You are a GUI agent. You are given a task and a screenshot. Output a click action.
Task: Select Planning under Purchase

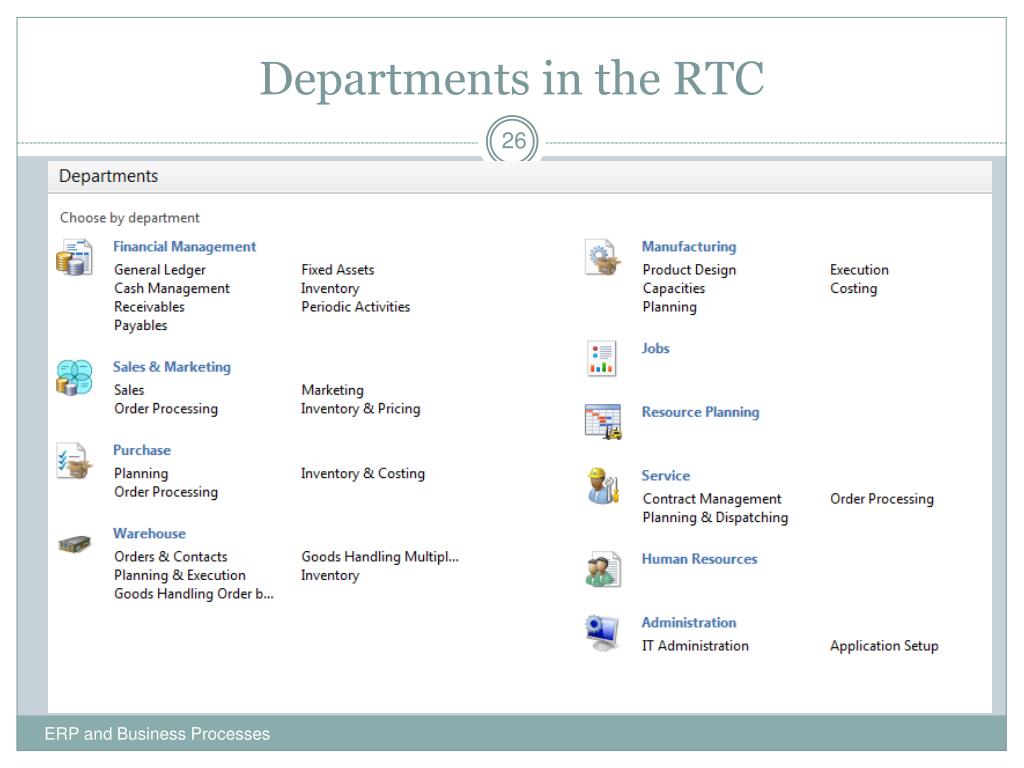click(141, 473)
